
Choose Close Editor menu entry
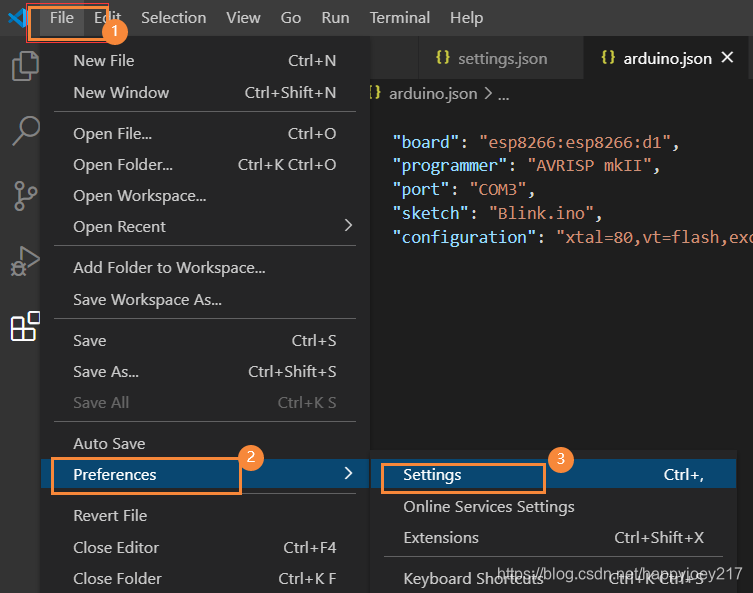[205, 547]
